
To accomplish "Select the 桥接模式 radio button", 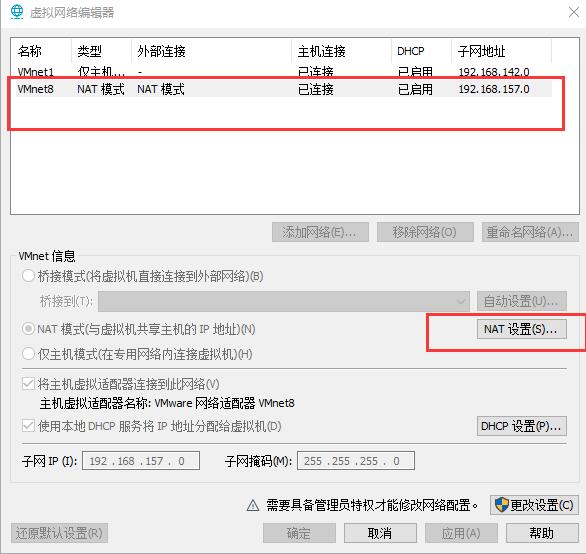I will pyautogui.click(x=28, y=276).
